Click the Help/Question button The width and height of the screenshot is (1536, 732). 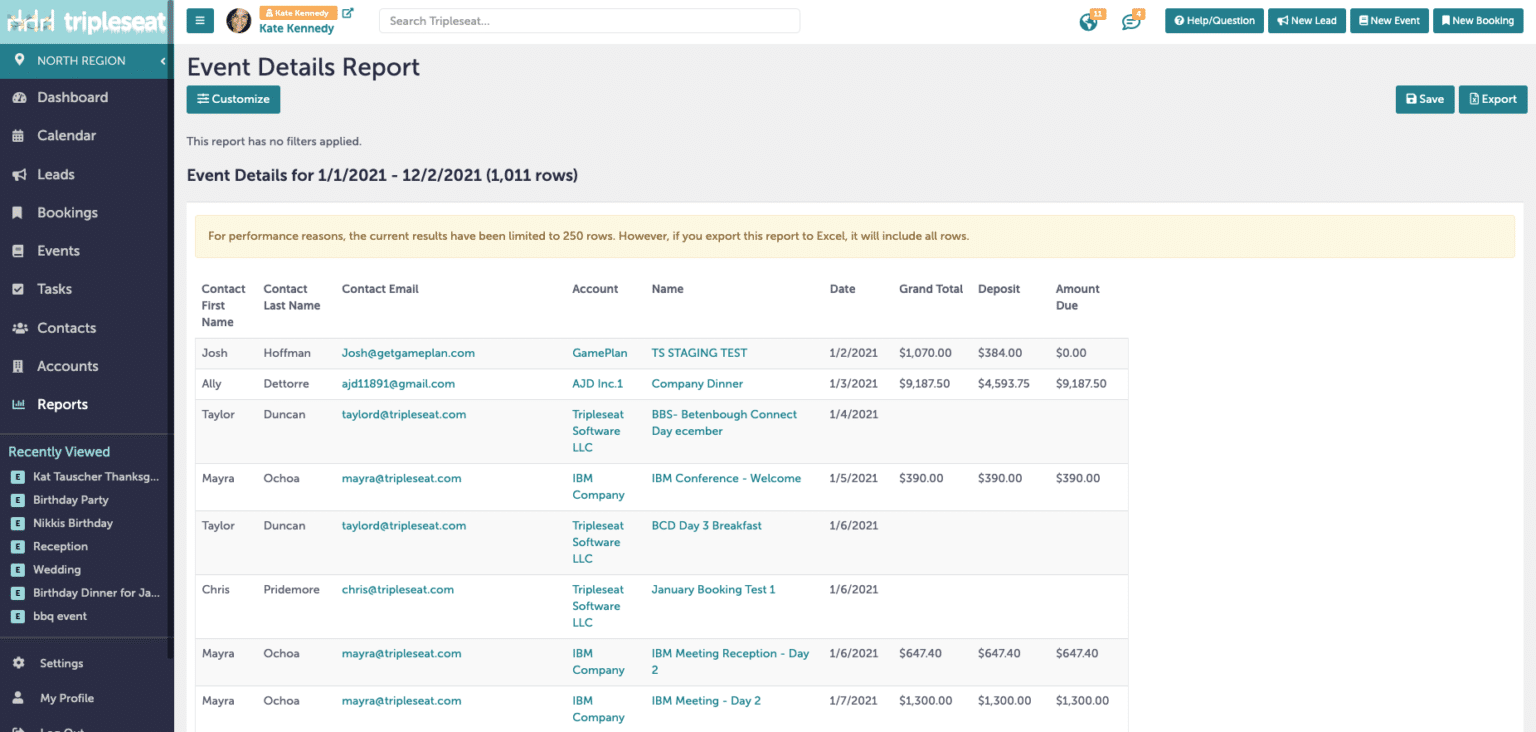click(x=1214, y=21)
